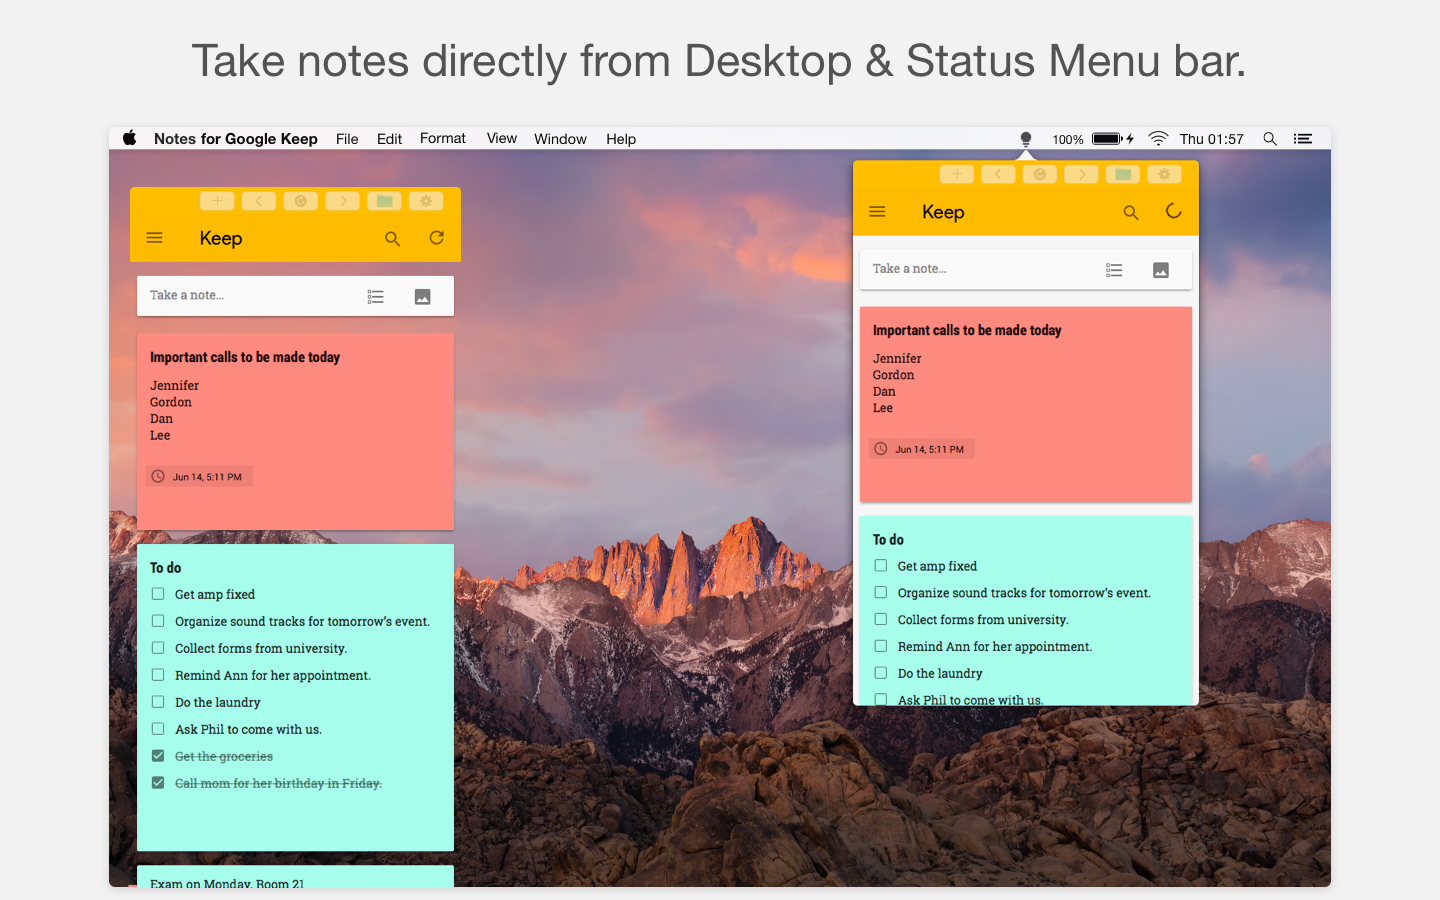
Task: Check 'Do the laundry' in the popover
Action: 881,674
